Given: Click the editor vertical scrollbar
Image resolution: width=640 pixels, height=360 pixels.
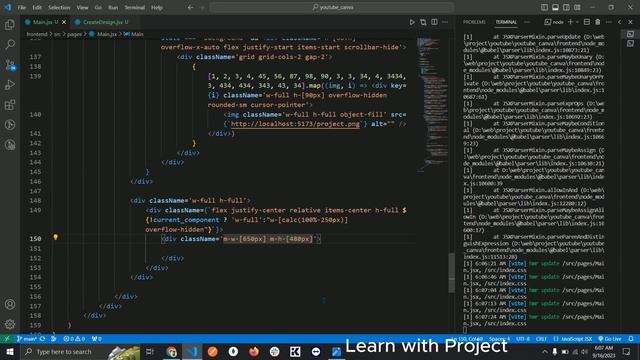Looking at the screenshot, I should 451,272.
